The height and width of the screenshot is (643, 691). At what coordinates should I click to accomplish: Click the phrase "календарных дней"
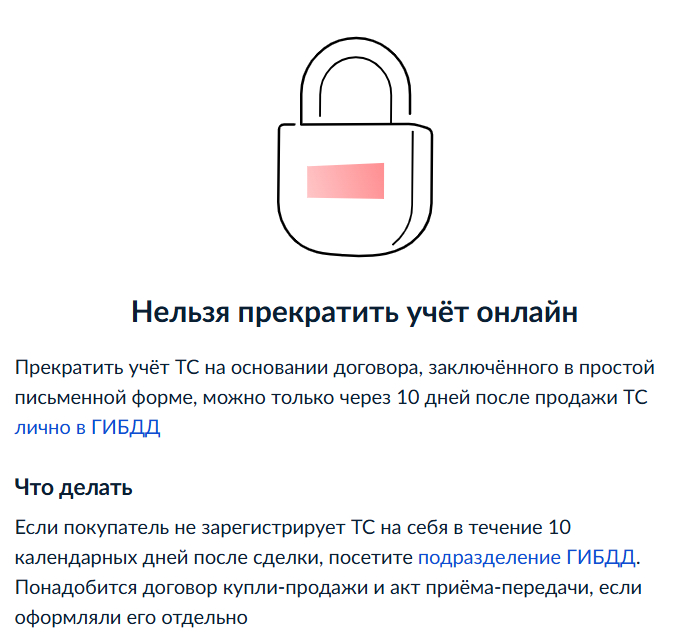(x=101, y=558)
